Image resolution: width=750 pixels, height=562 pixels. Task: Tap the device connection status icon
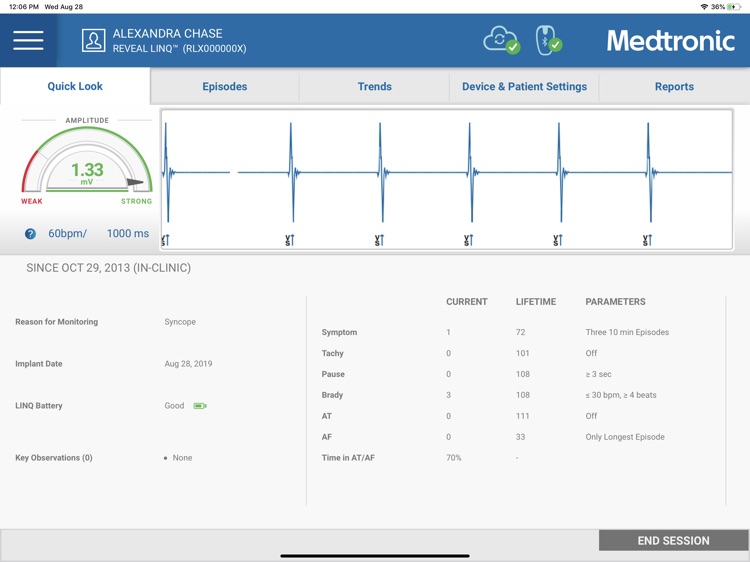(547, 40)
